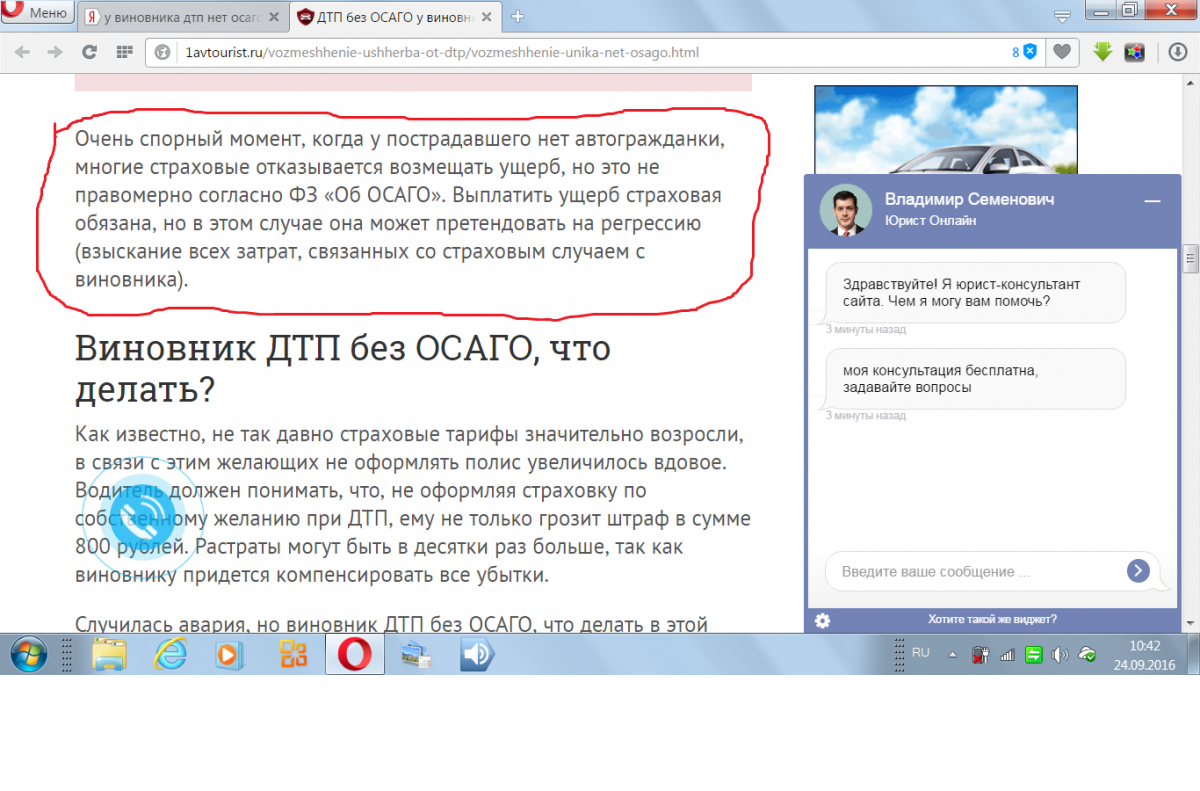
Task: Open the Opera Меню button
Action: click(x=37, y=13)
